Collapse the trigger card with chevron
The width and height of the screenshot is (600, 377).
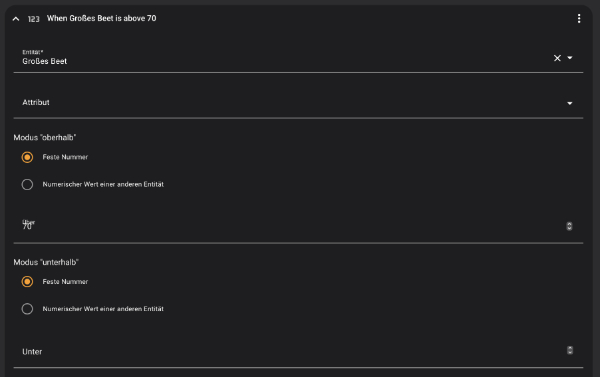click(16, 19)
